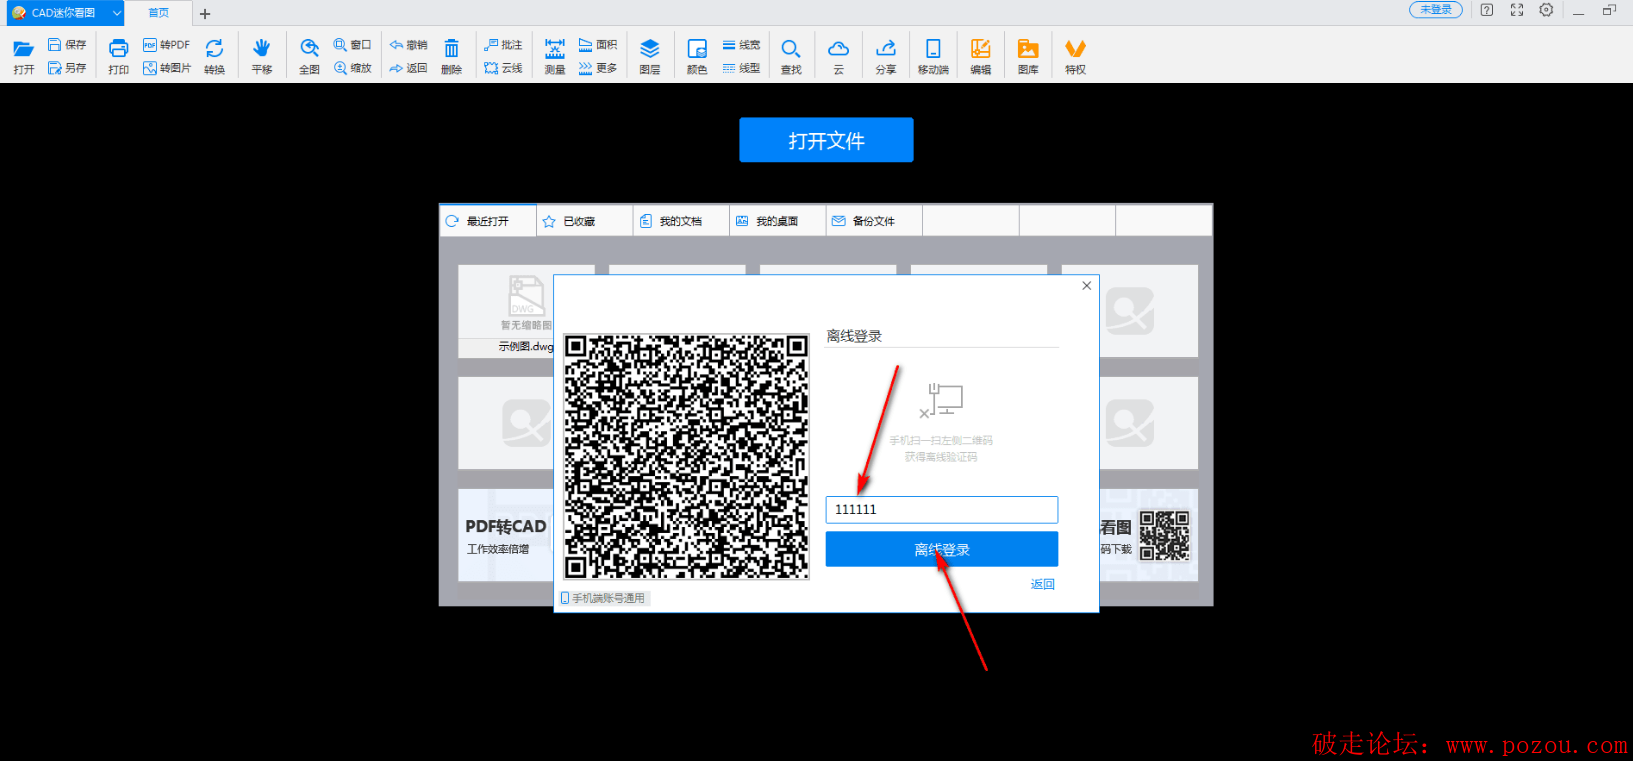Click the blue 打开文件 button
The image size is (1633, 761).
tap(826, 140)
